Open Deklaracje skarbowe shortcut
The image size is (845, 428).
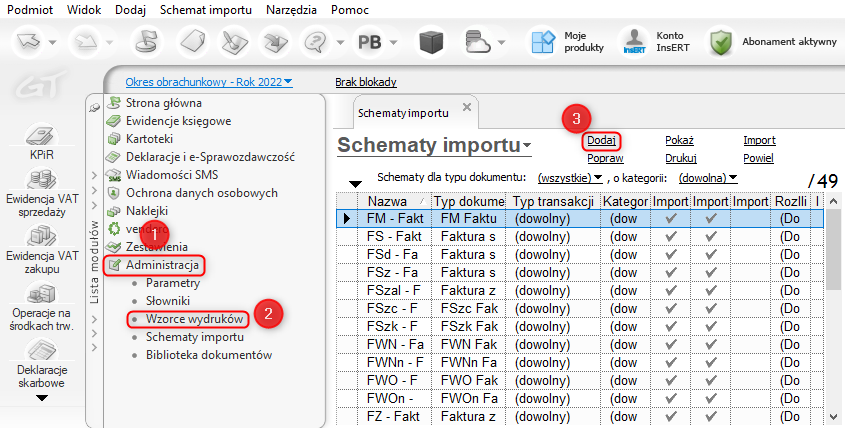coord(42,364)
